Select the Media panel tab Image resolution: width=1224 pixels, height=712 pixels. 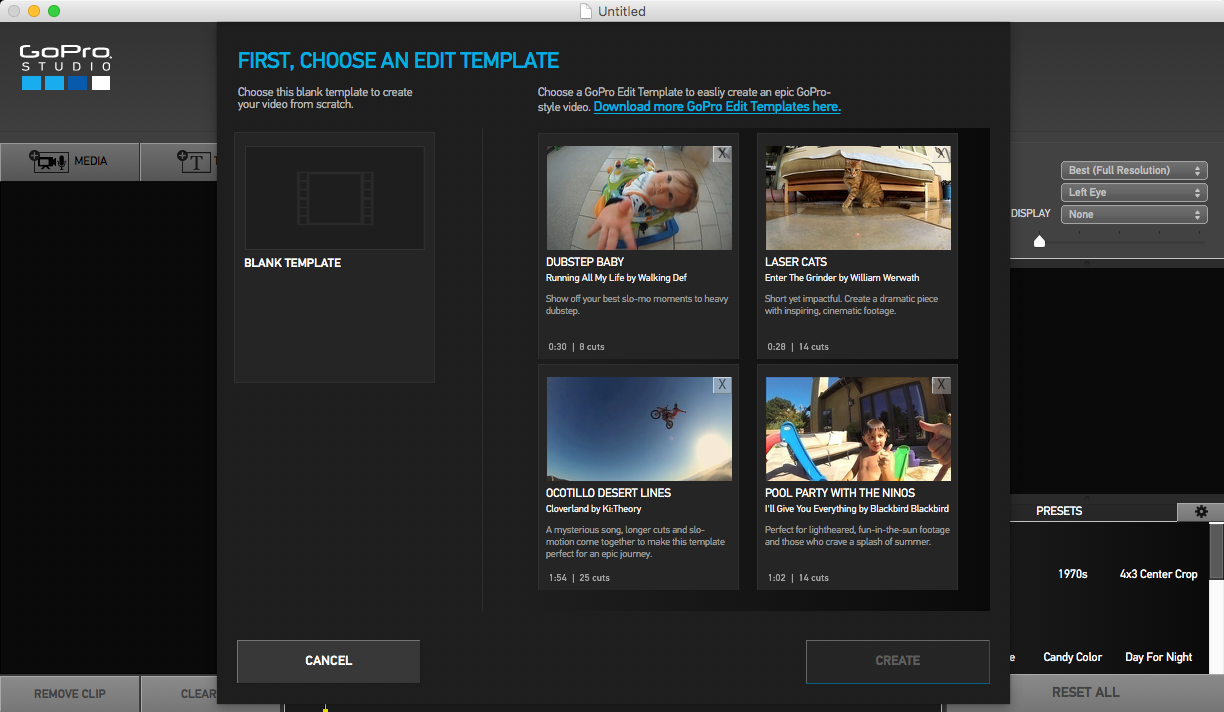[70, 161]
